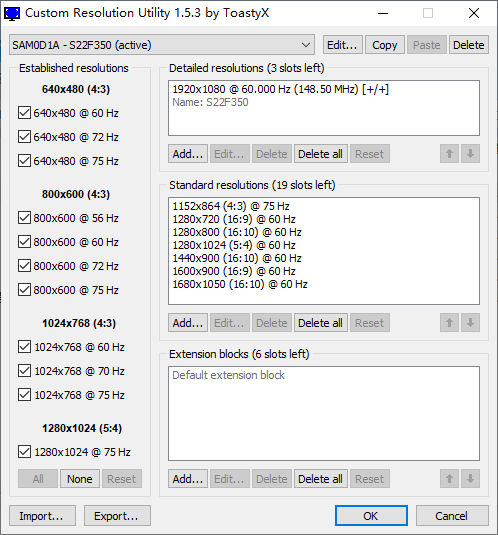Click None under Established resolutions
498x535 pixels.
80,479
